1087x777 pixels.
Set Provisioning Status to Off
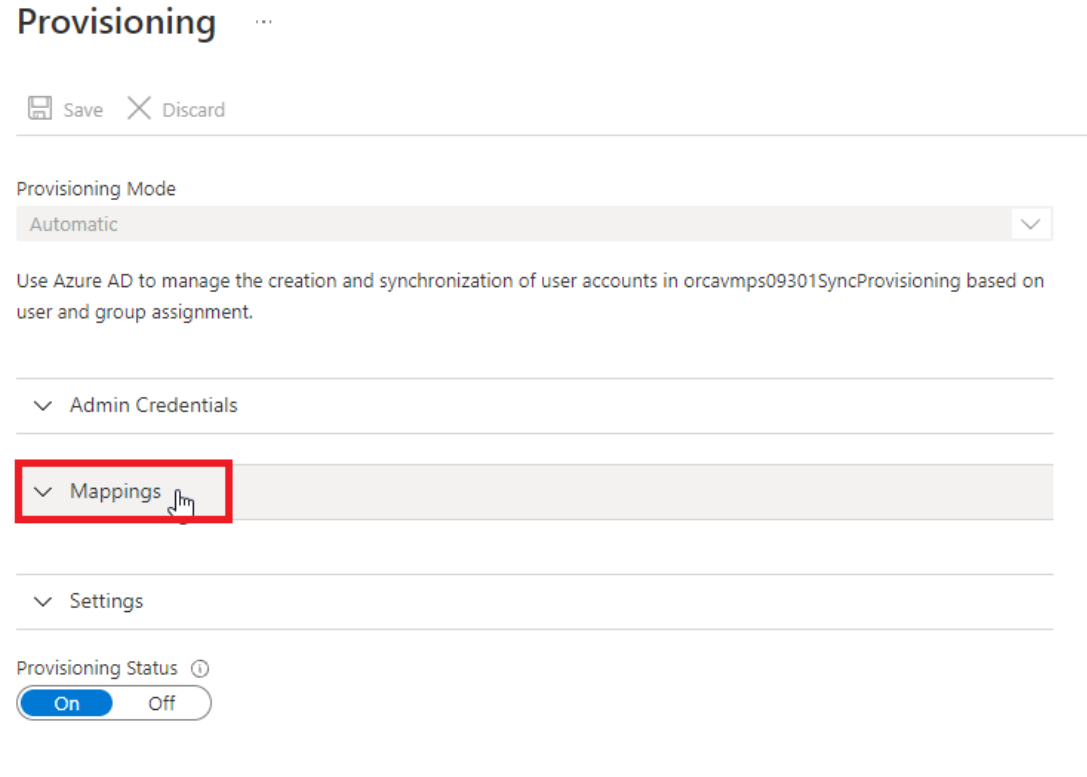[x=162, y=703]
